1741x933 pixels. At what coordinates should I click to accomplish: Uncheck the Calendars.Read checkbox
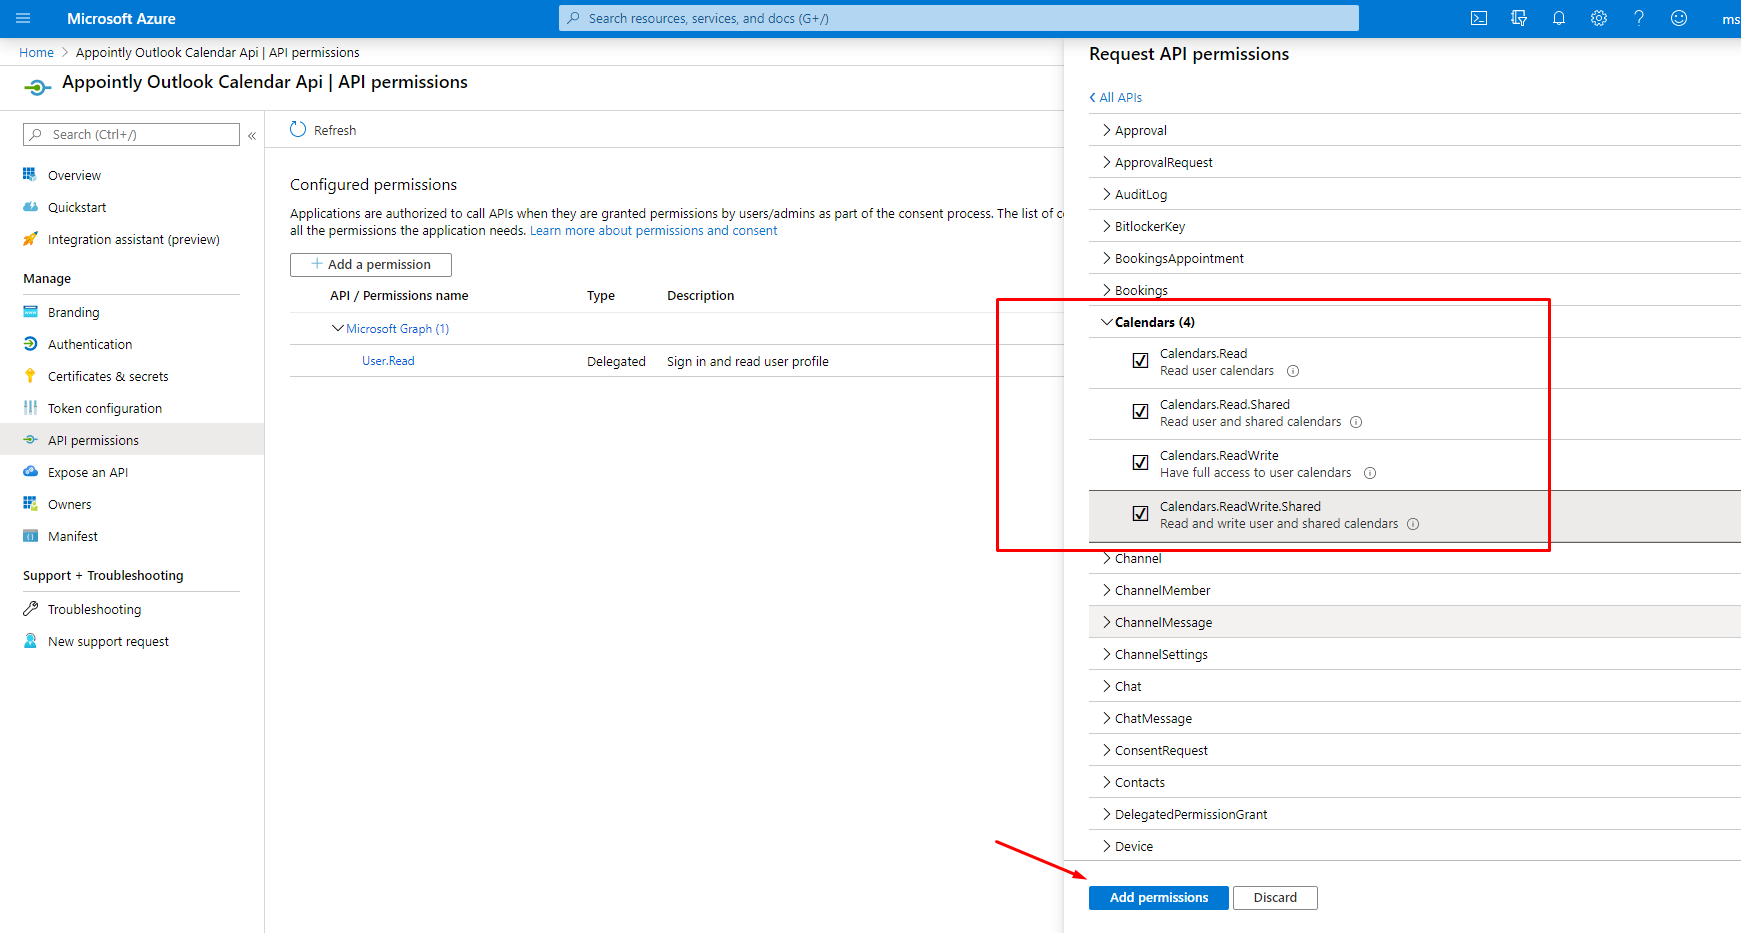tap(1140, 360)
